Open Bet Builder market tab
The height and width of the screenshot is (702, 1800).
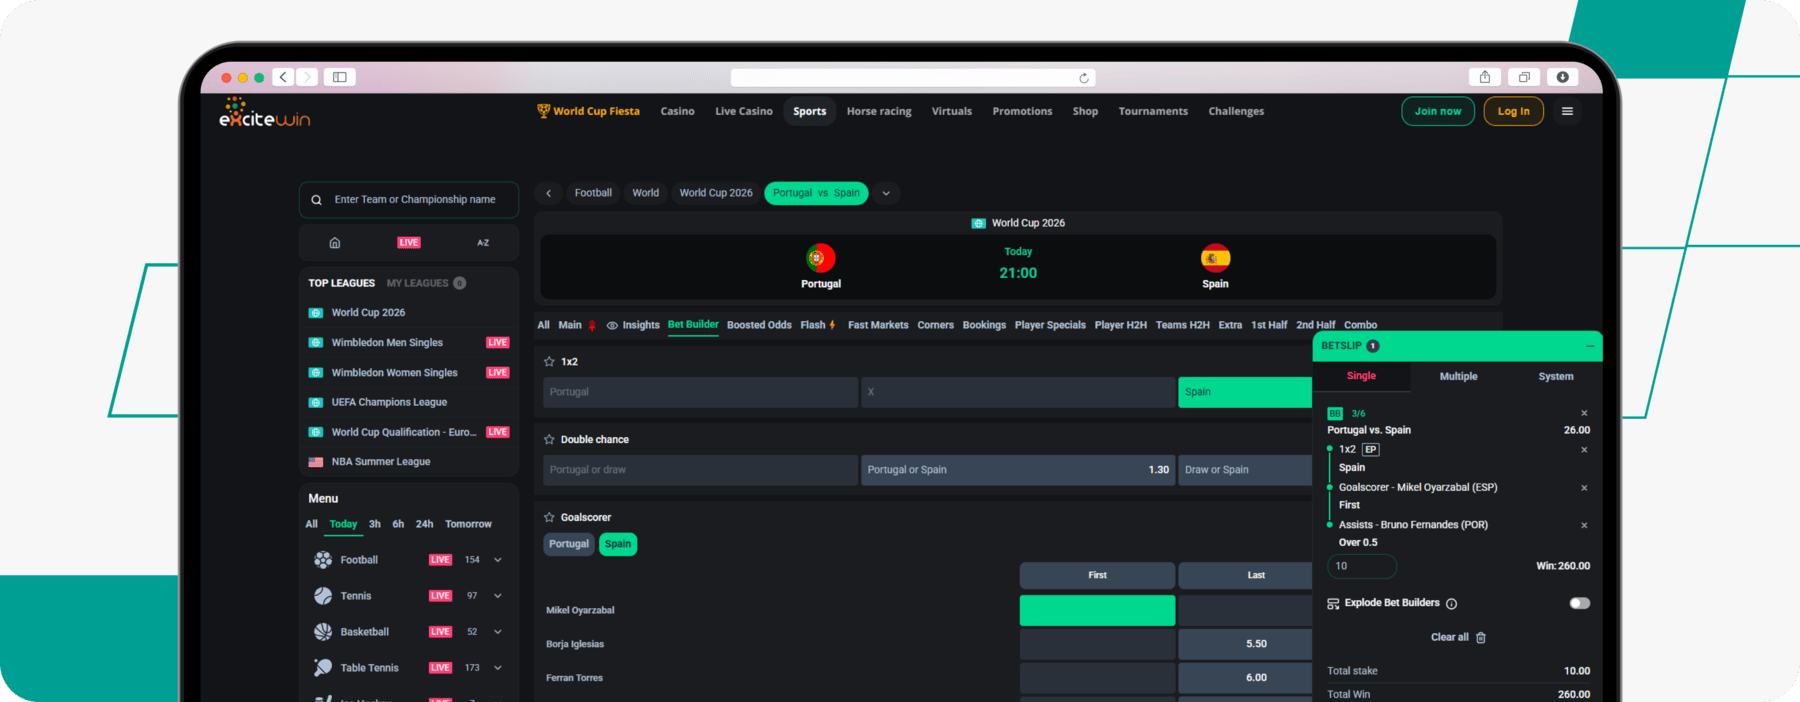693,325
